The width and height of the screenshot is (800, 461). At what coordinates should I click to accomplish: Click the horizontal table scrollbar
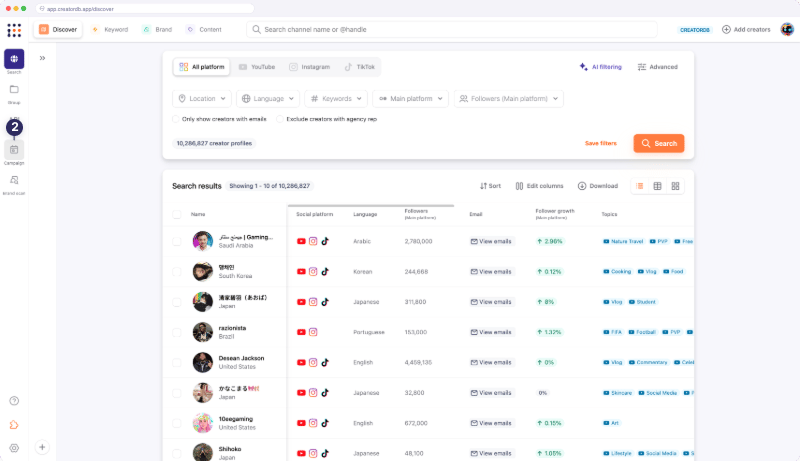(x=371, y=206)
